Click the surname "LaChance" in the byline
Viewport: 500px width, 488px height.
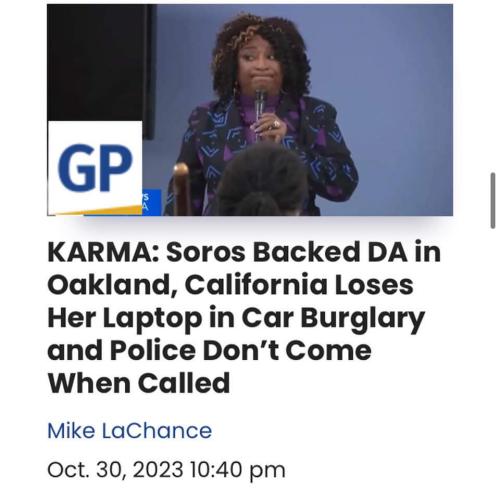coord(157,431)
